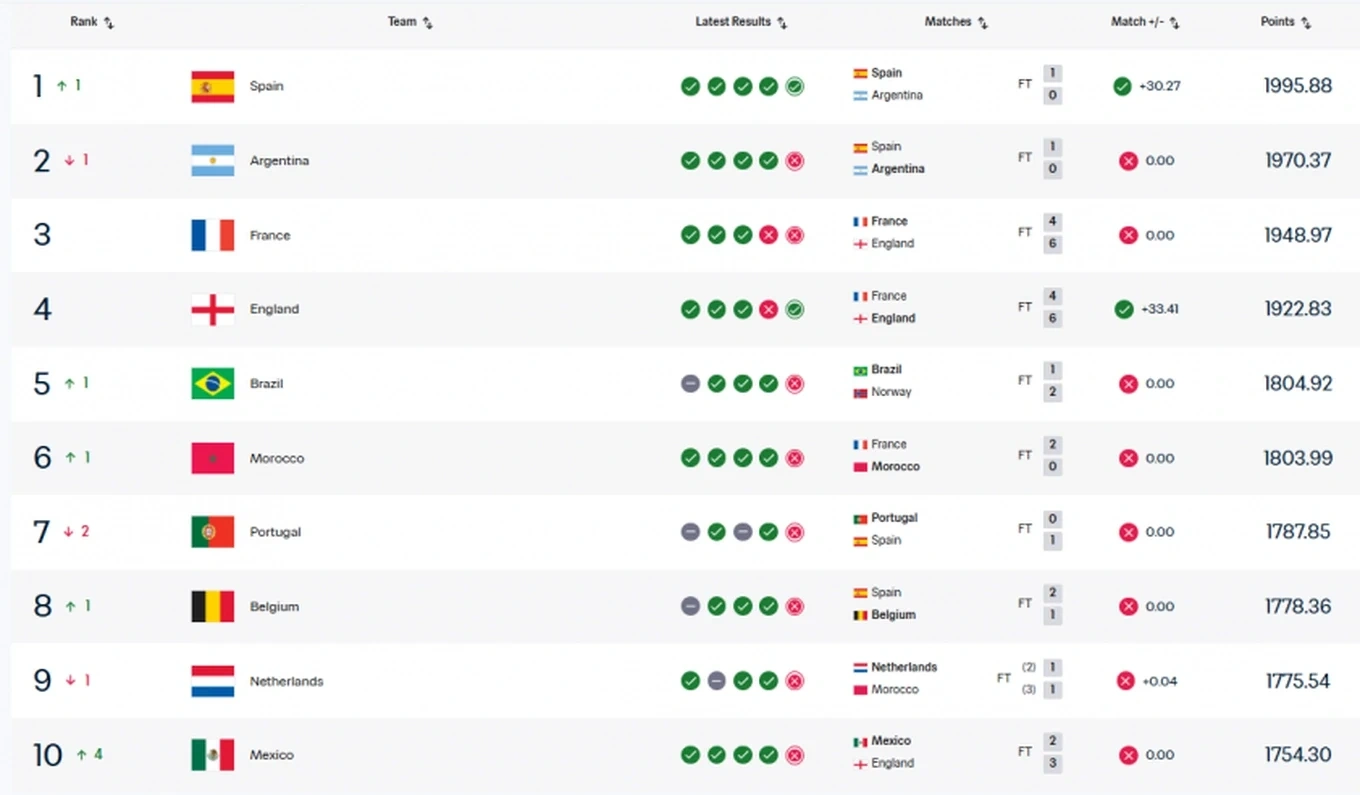
Task: Click points value 1803.99
Action: click(1298, 459)
